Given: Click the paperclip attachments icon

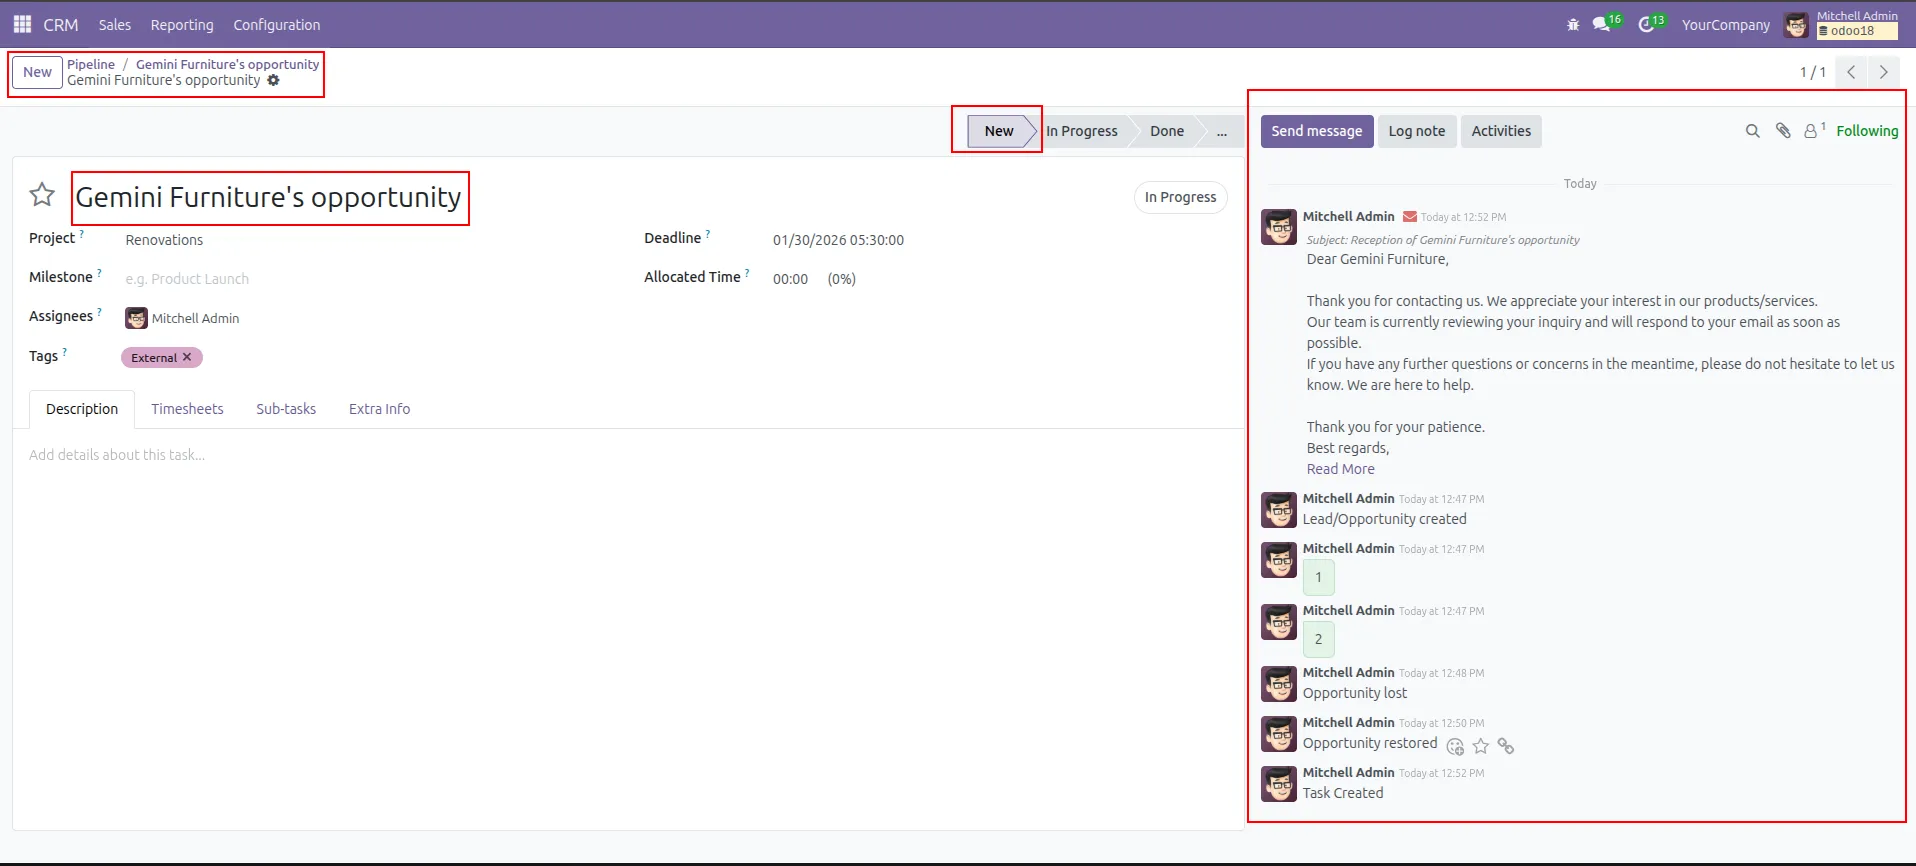Looking at the screenshot, I should (x=1782, y=131).
